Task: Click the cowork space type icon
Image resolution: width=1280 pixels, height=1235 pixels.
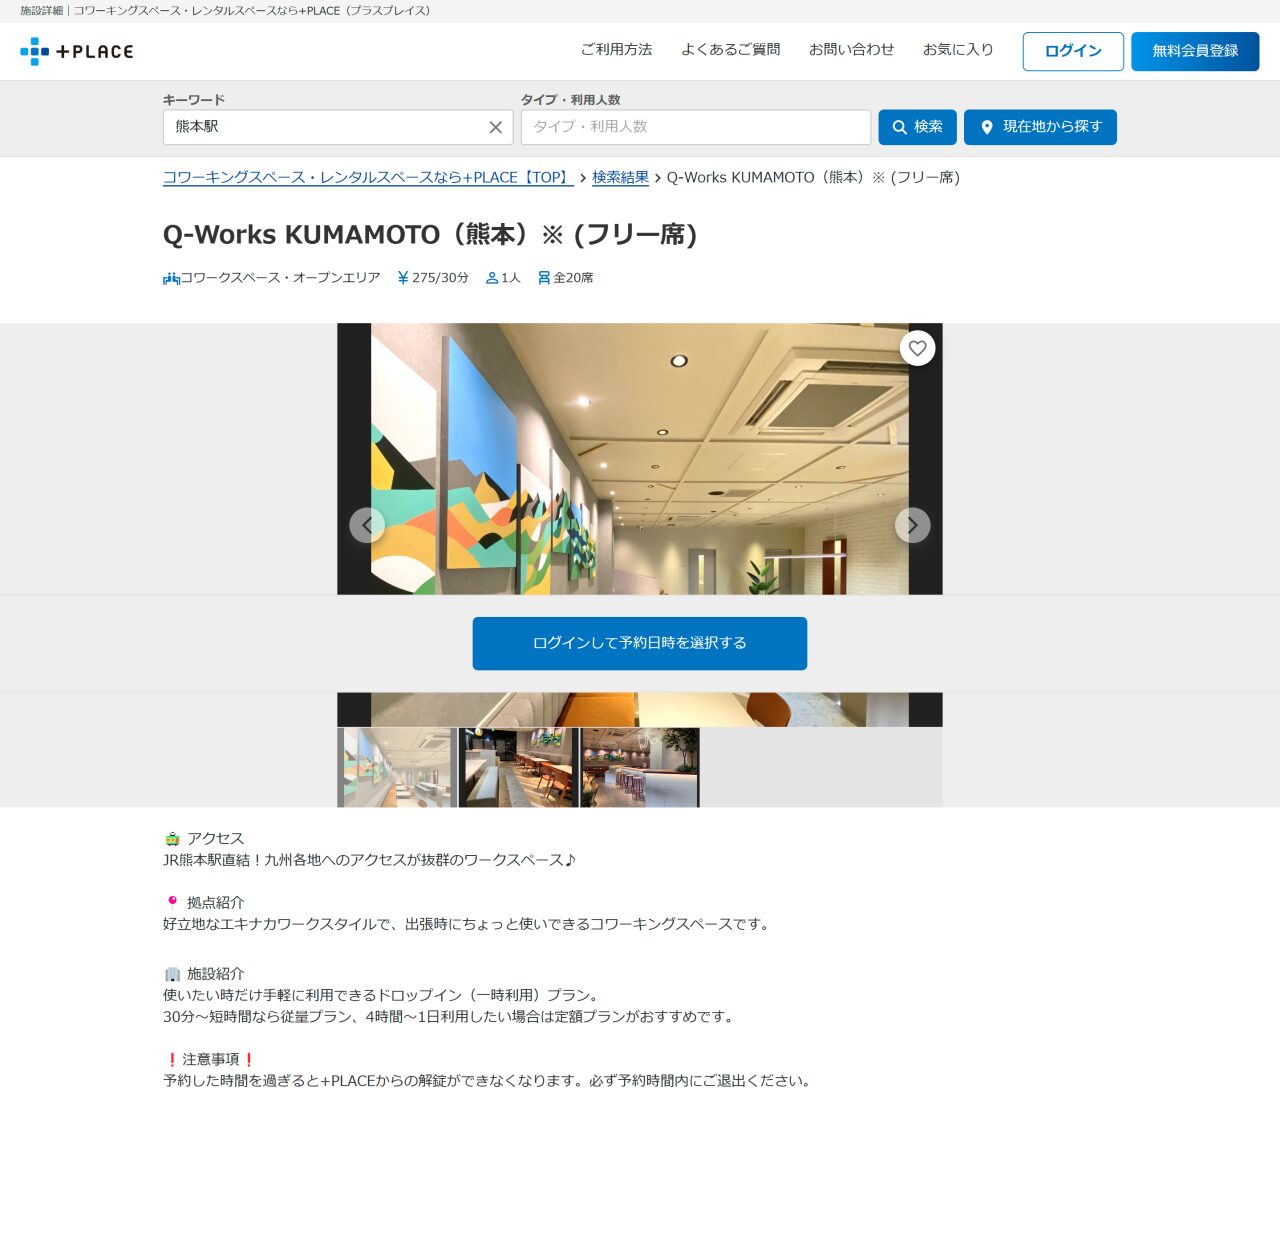Action: tap(171, 278)
